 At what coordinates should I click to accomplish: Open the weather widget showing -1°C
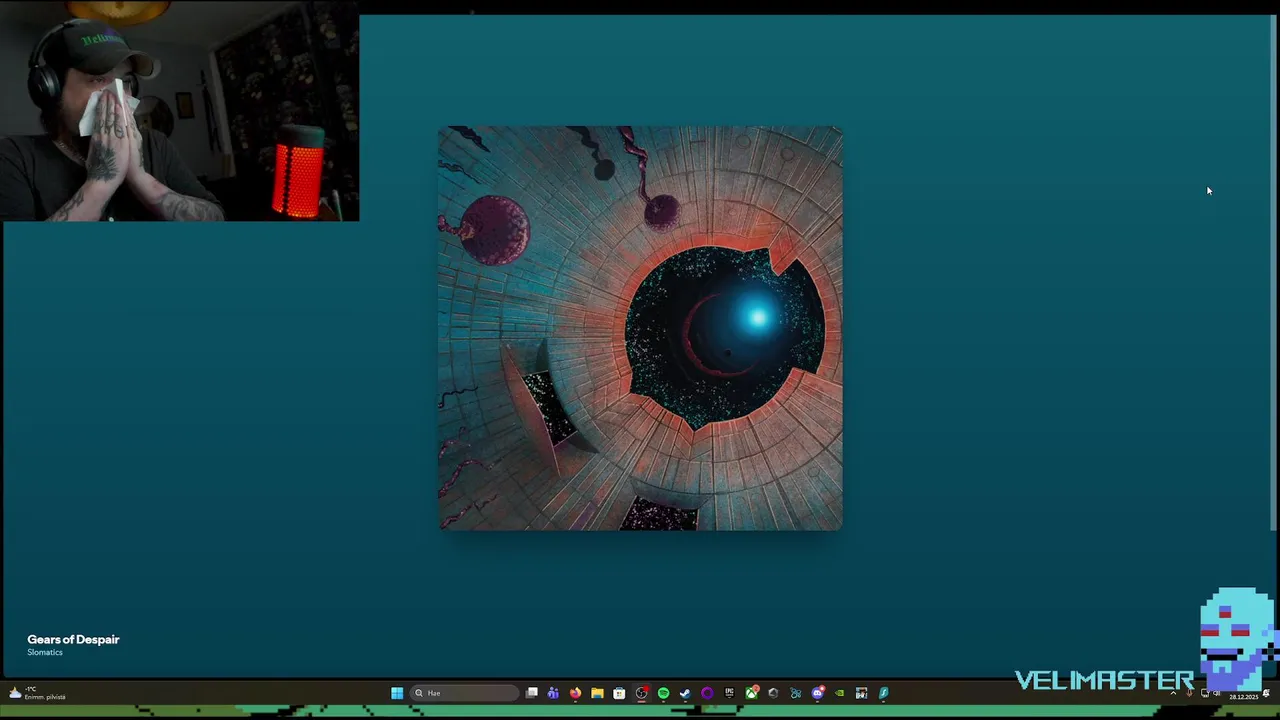coord(38,693)
